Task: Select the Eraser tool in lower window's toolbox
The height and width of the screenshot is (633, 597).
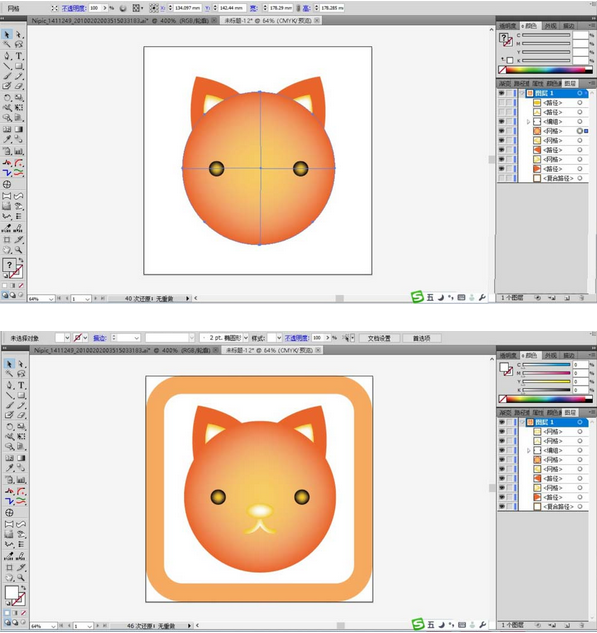Action: (21, 415)
